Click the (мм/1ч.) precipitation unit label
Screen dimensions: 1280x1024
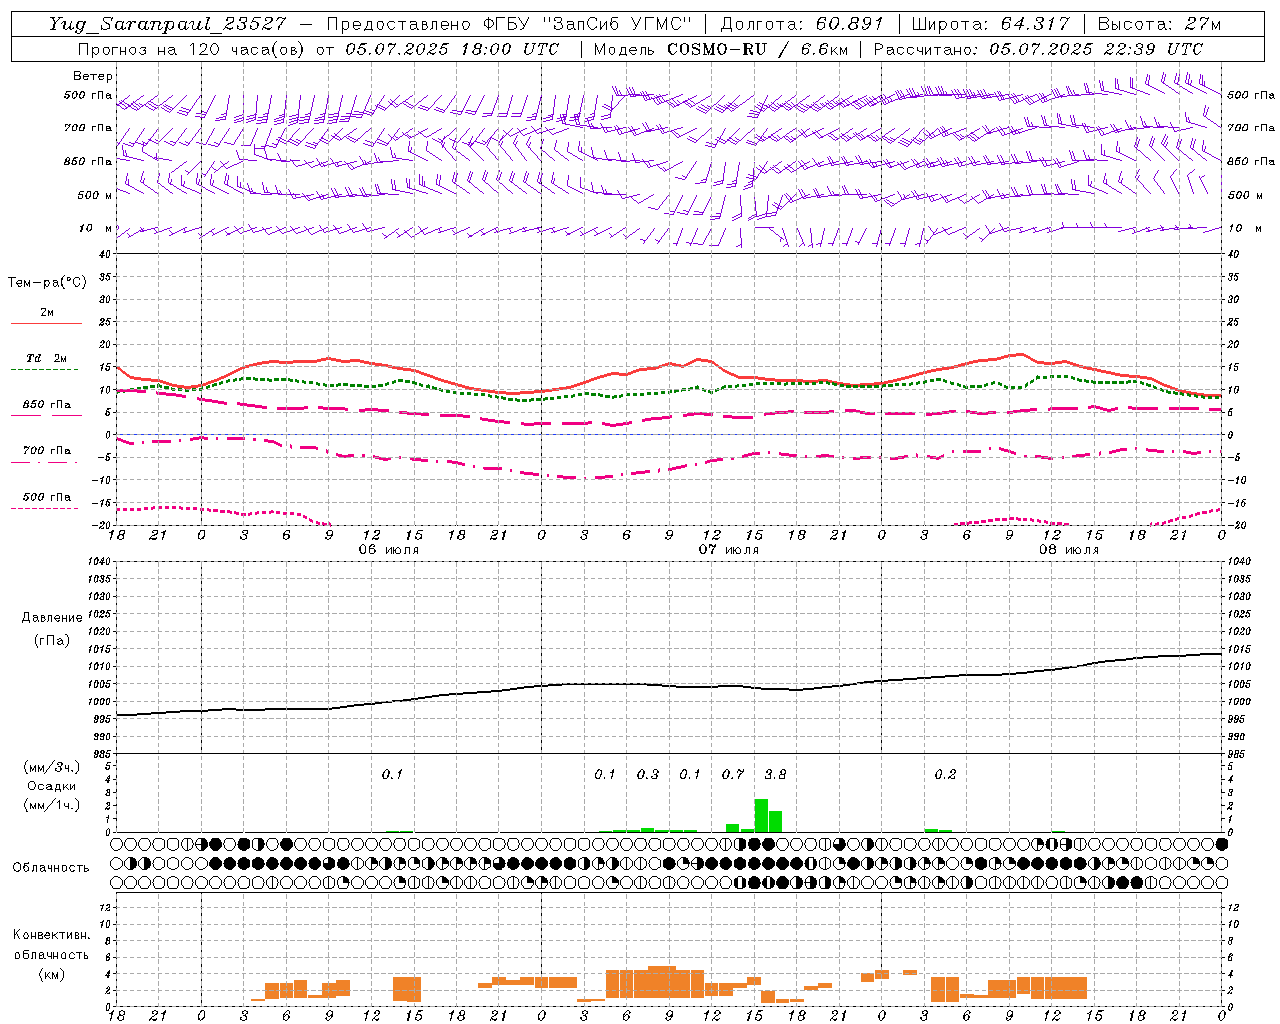[x=52, y=805]
